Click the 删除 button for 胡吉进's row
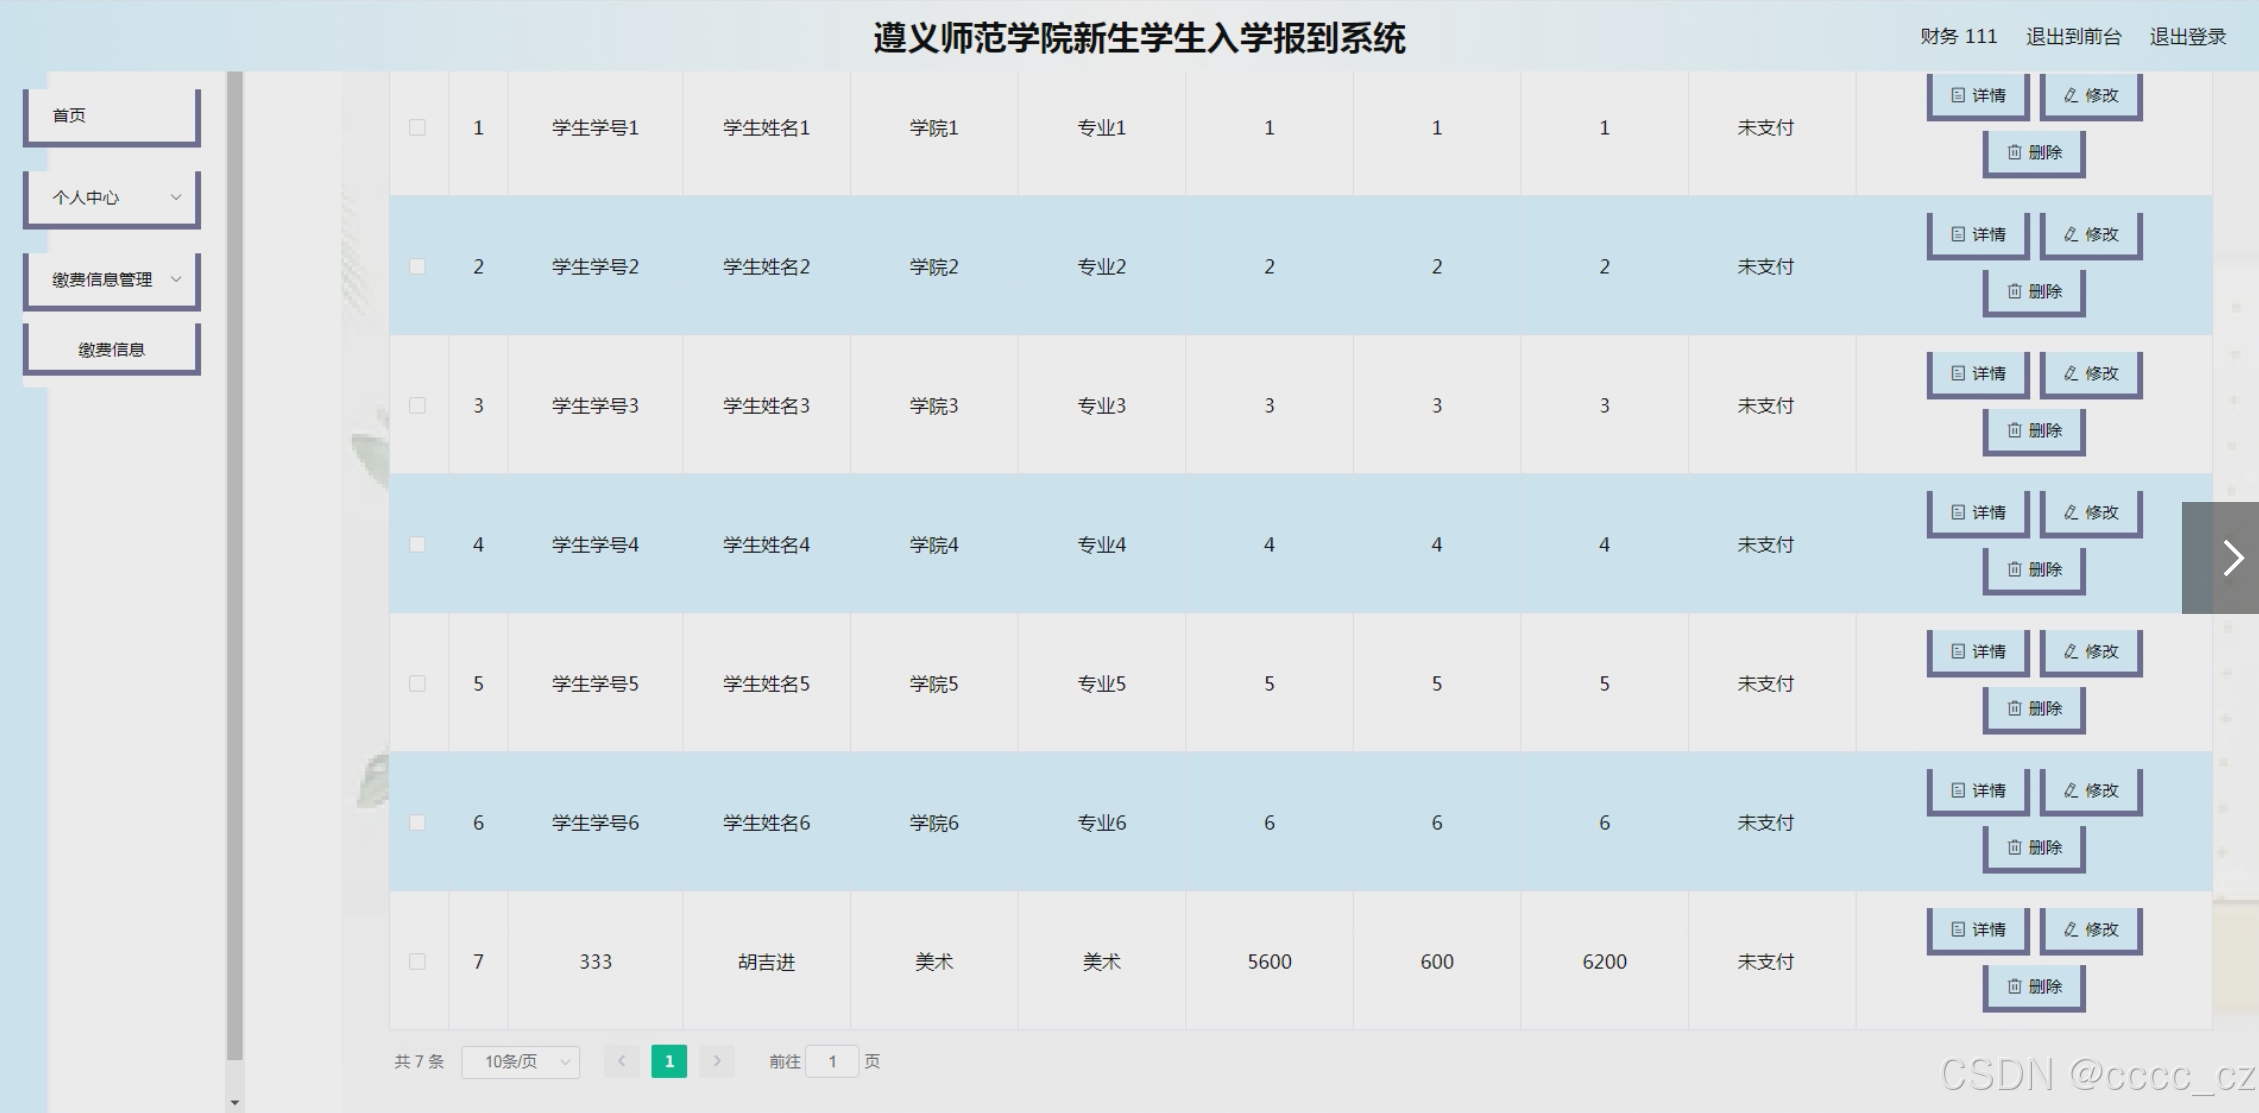Image resolution: width=2259 pixels, height=1113 pixels. tap(2033, 986)
